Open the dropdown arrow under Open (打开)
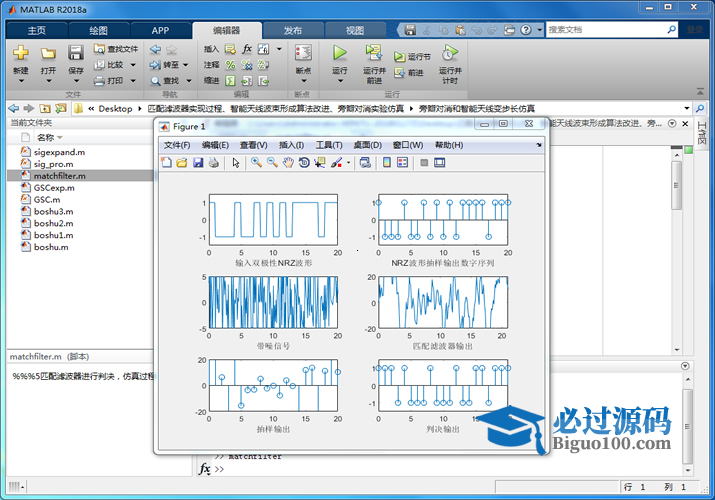Image resolution: width=715 pixels, height=500 pixels. click(48, 81)
